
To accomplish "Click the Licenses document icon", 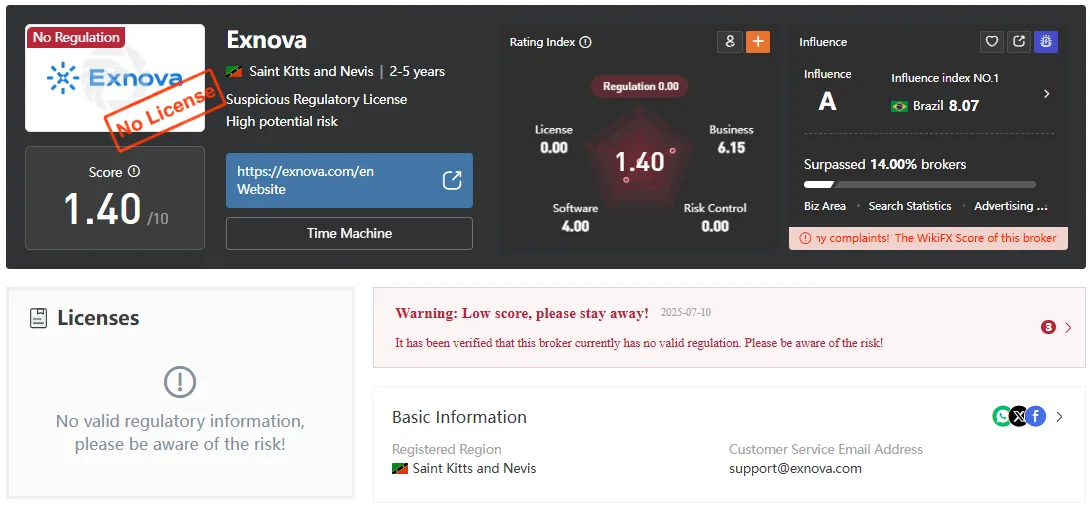I will pos(39,318).
